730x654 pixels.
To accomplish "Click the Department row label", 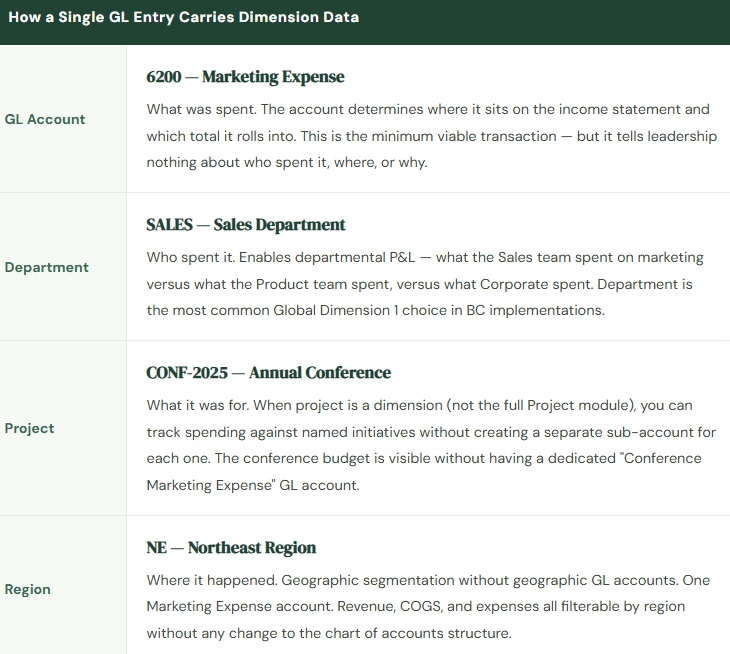I will [46, 267].
